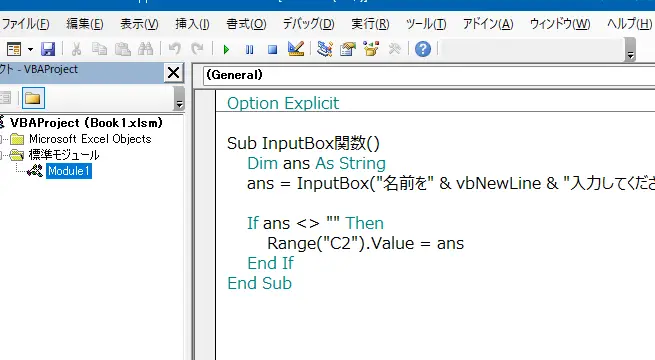Viewport: 655px width, 360px height.
Task: Click View Object icon in Project panel
Action: coord(5,98)
